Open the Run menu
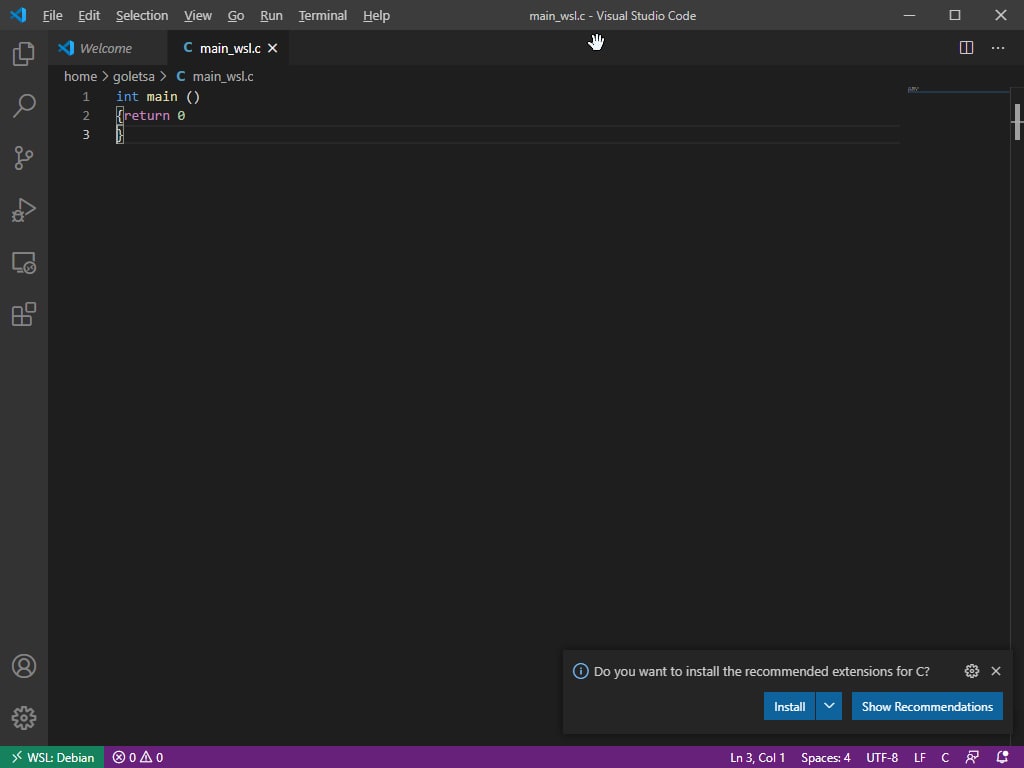The height and width of the screenshot is (768, 1024). (271, 16)
